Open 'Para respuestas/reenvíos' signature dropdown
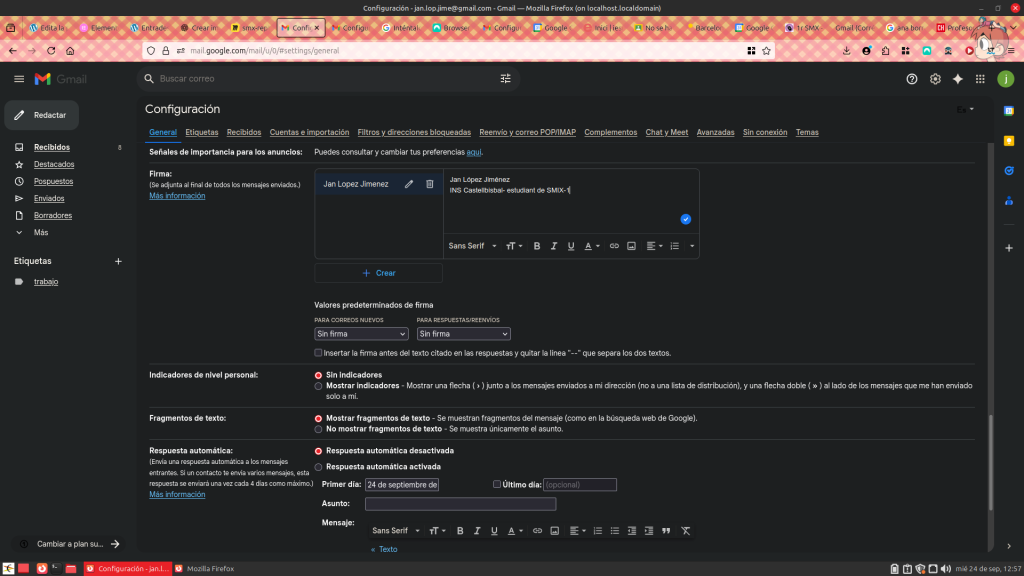Screen dimensions: 1024x576 [463, 334]
